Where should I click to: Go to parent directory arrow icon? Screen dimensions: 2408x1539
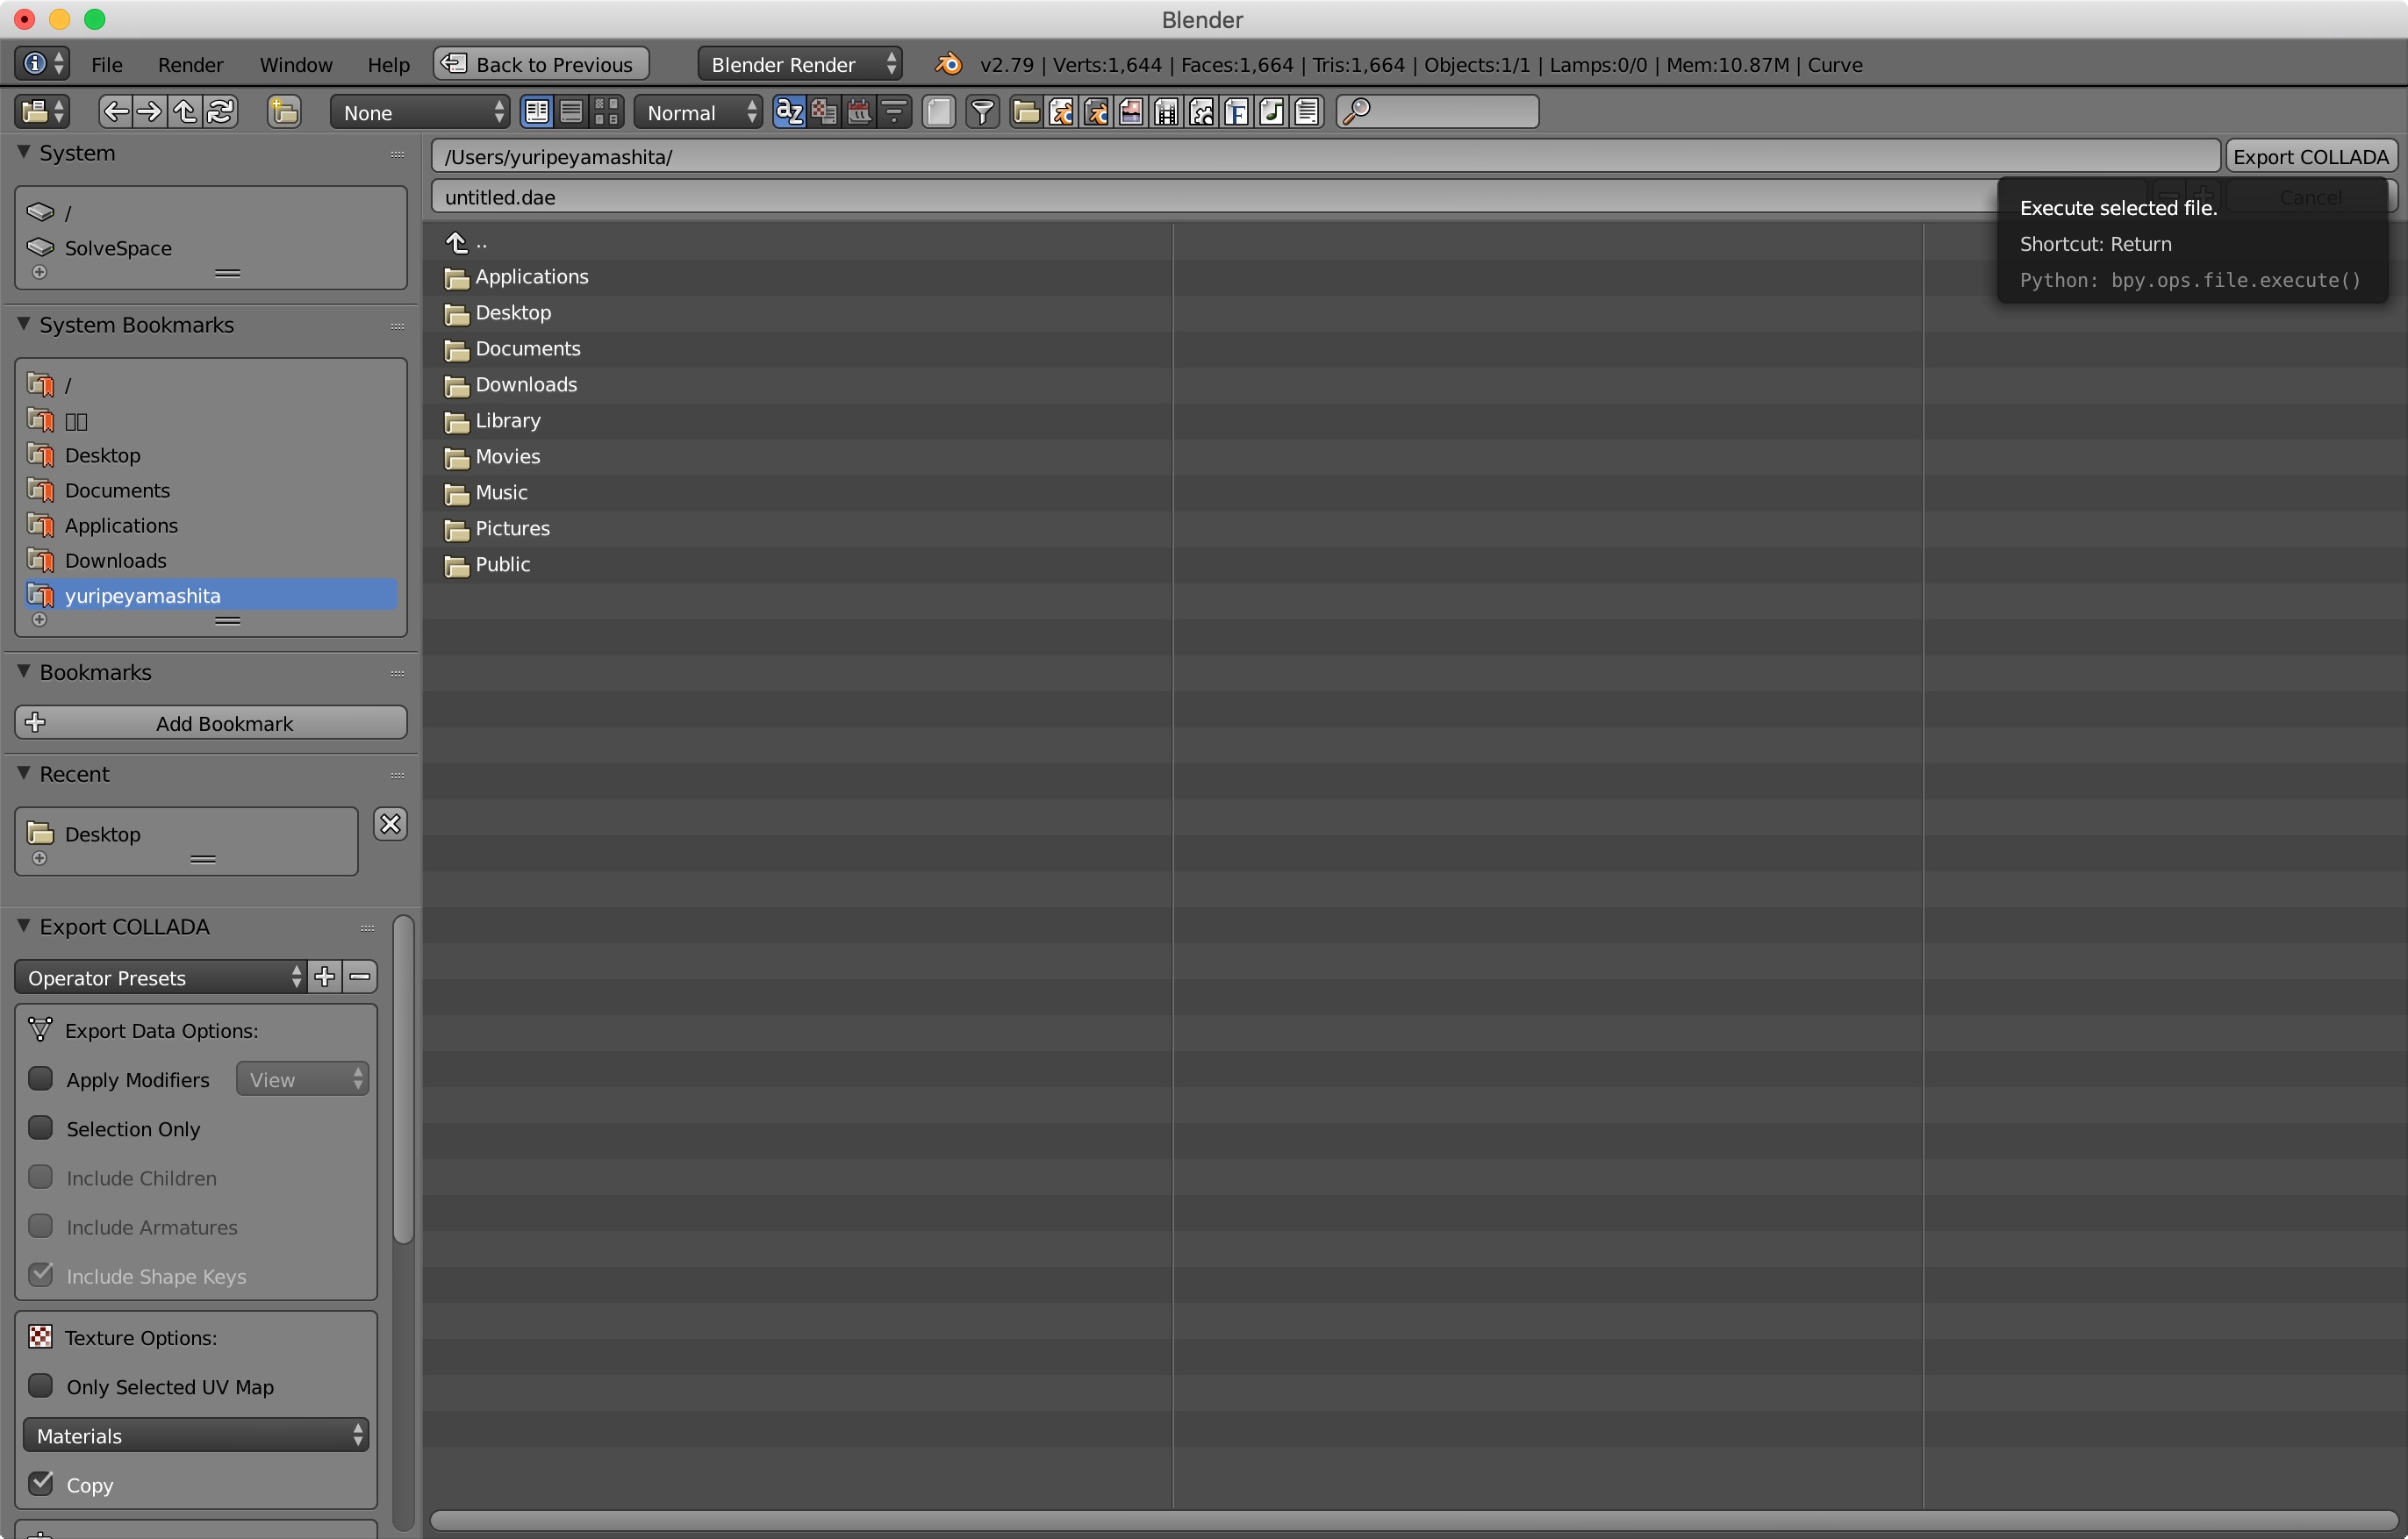pos(185,112)
